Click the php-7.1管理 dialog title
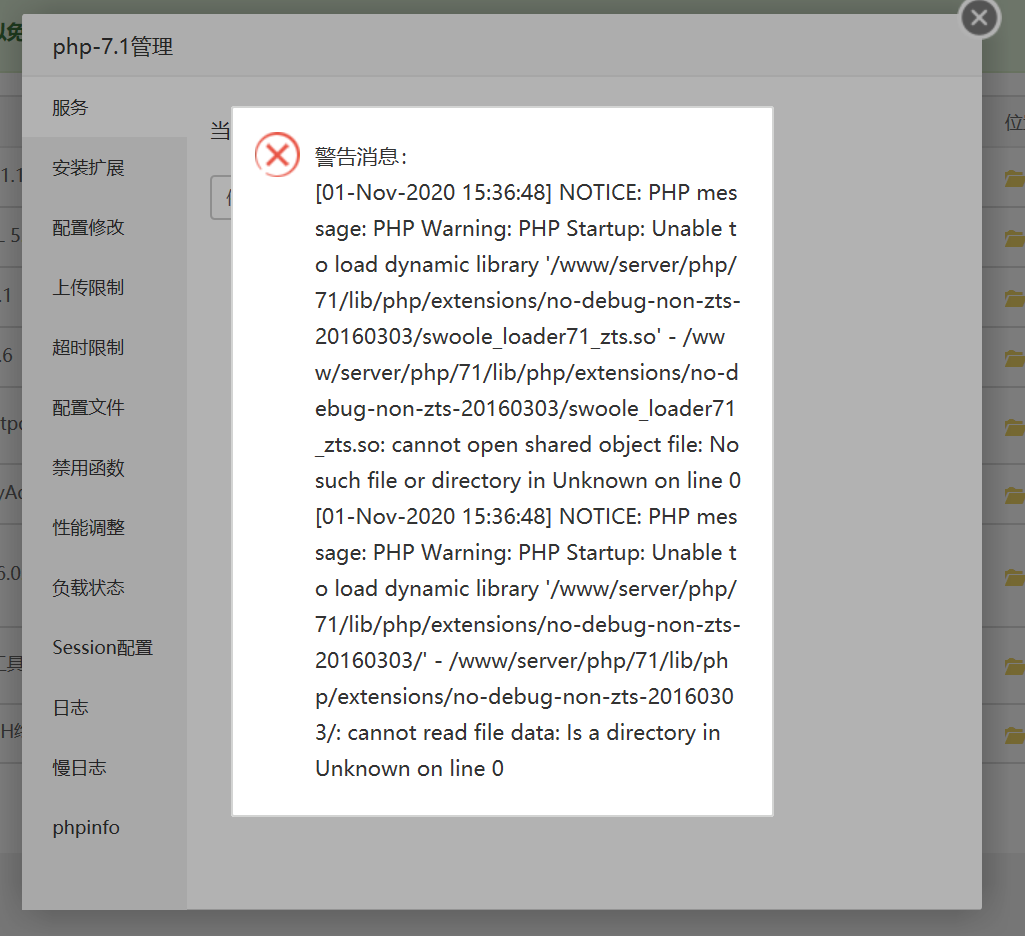 (x=113, y=47)
